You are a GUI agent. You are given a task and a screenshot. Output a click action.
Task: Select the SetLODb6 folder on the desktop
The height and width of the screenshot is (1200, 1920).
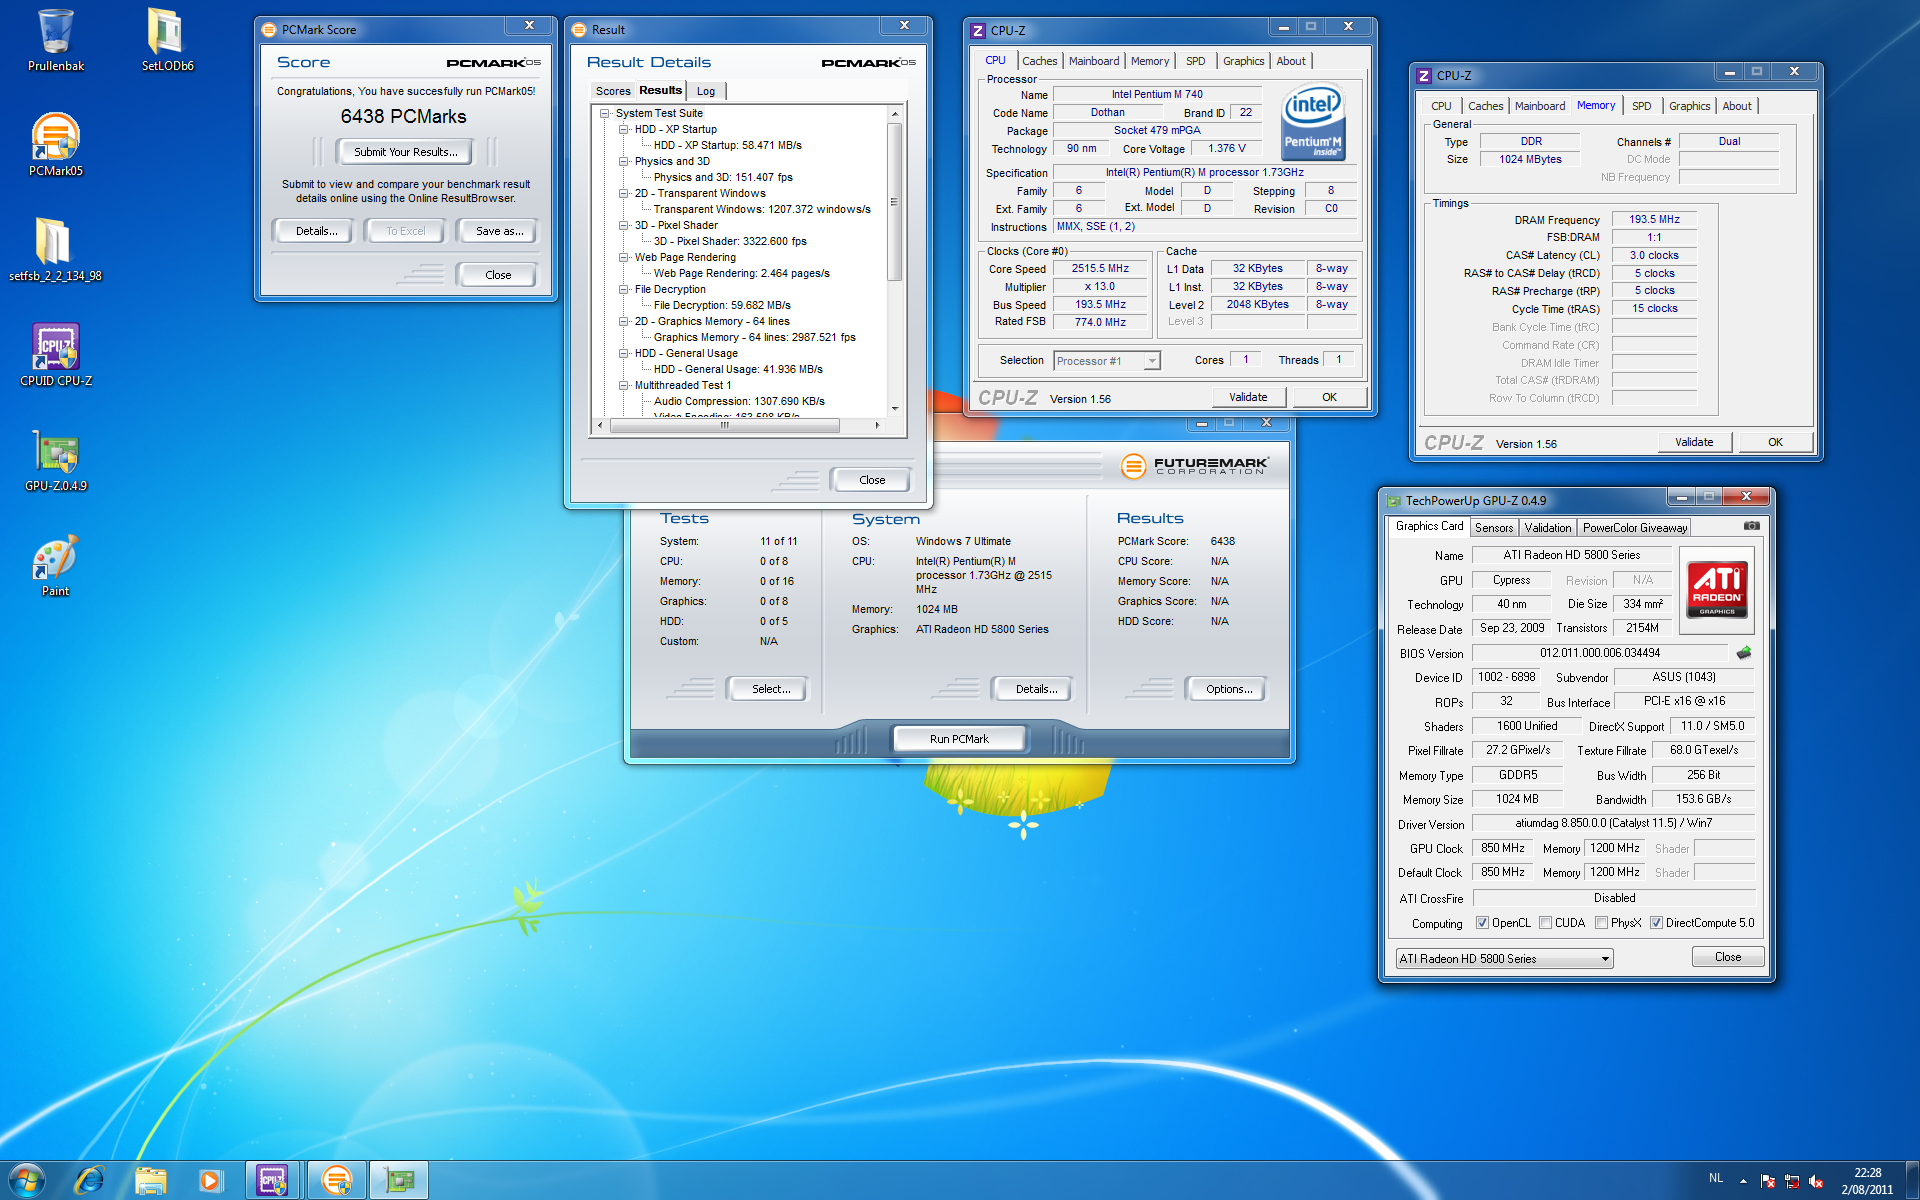coord(167,40)
